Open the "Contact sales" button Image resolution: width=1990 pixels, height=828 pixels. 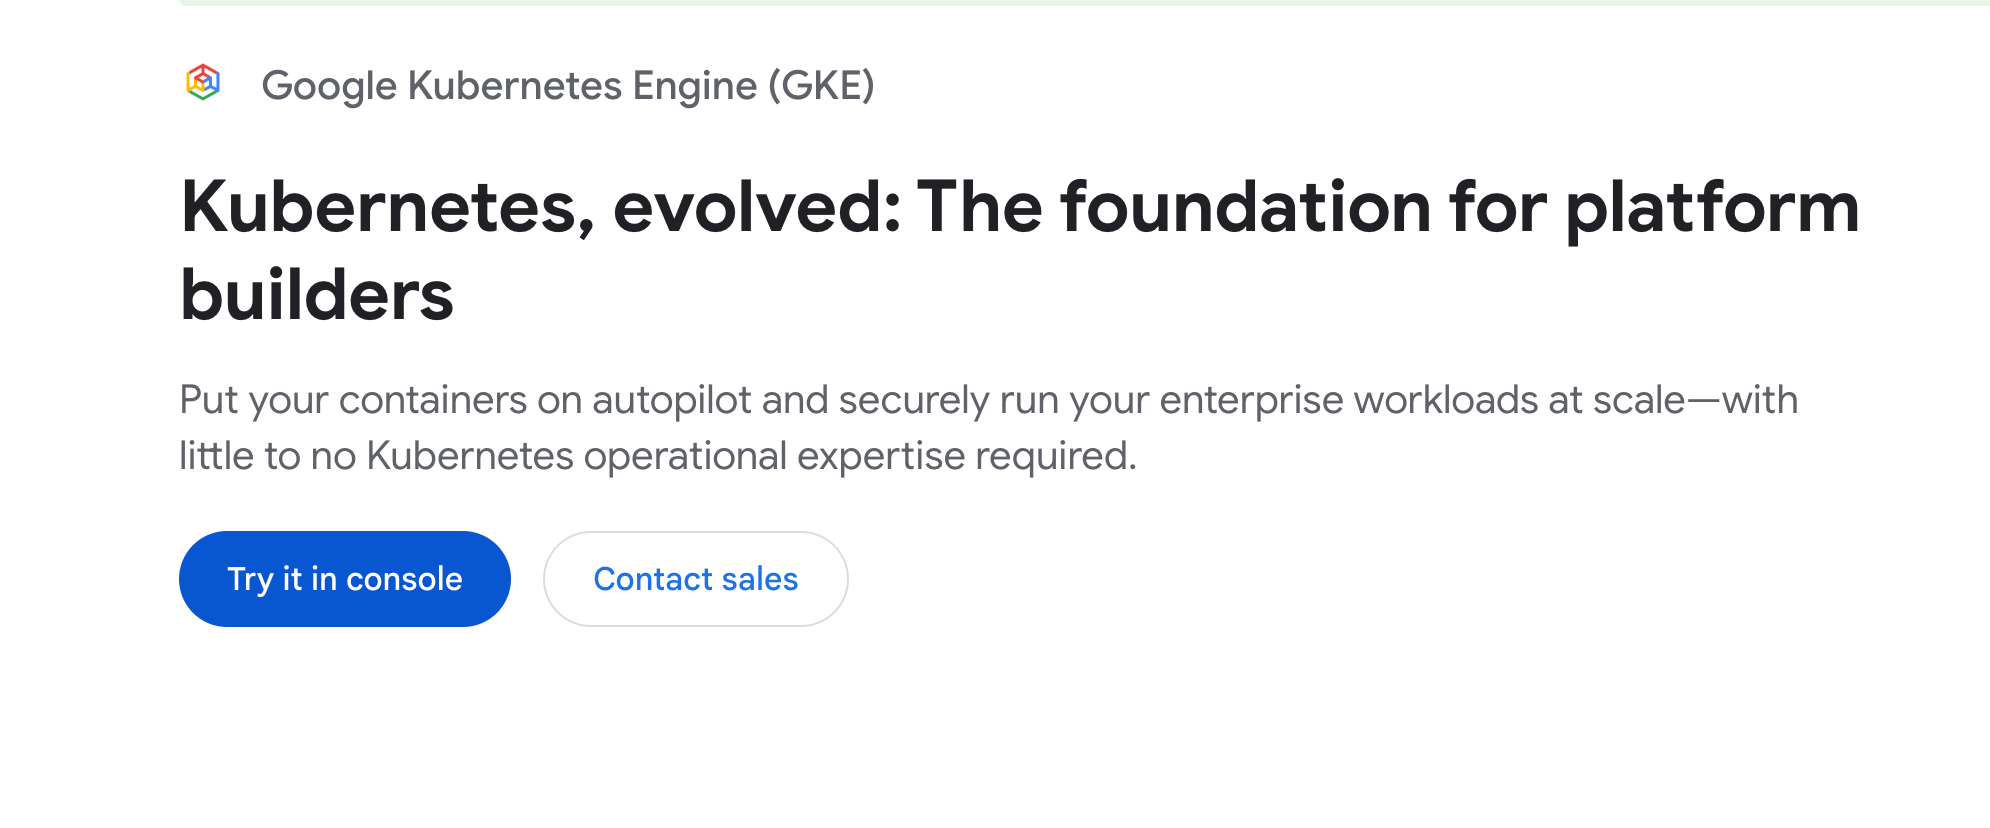click(x=695, y=579)
